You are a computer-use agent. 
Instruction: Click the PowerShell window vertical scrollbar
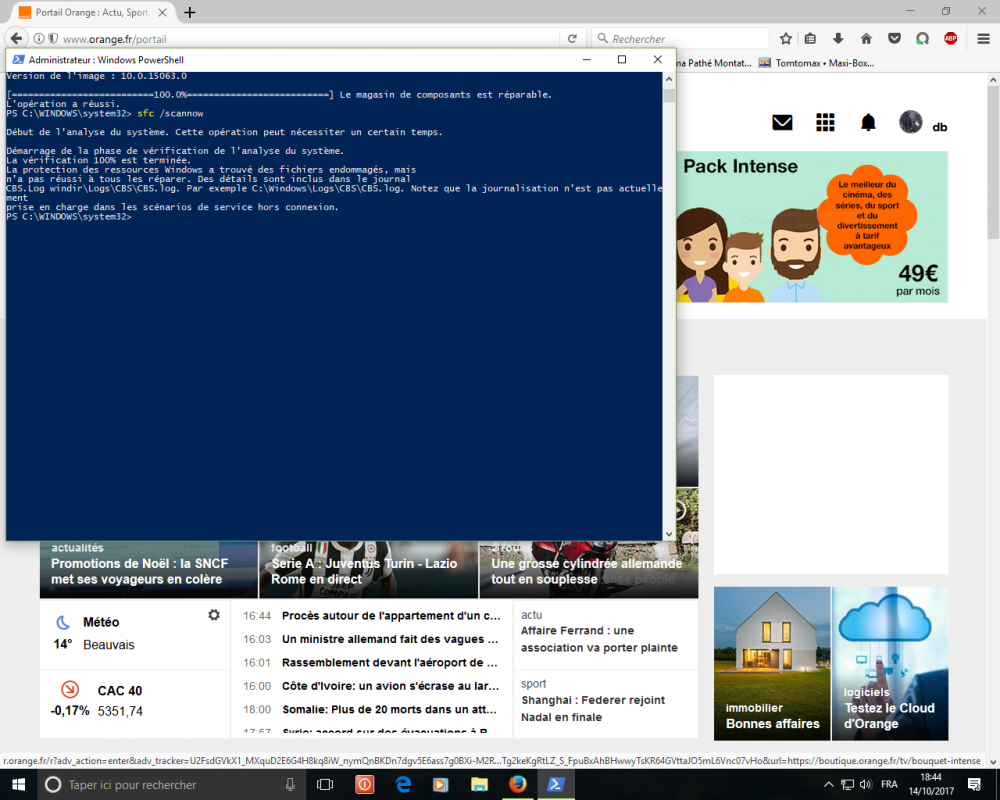668,300
